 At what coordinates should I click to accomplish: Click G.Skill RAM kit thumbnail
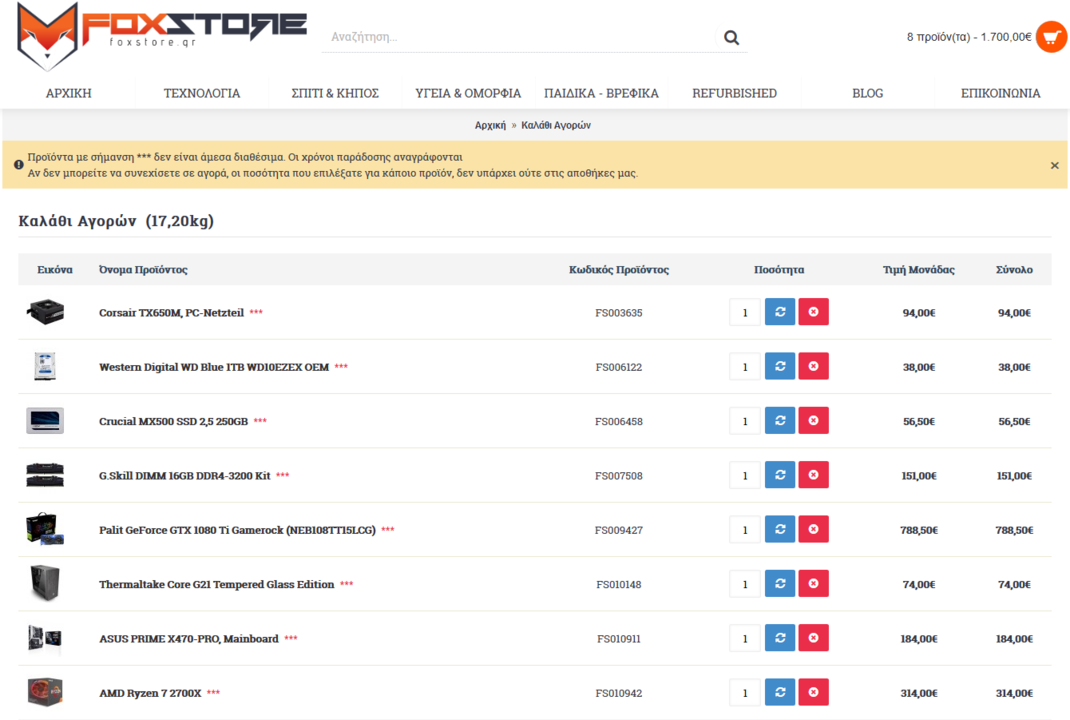pos(45,475)
